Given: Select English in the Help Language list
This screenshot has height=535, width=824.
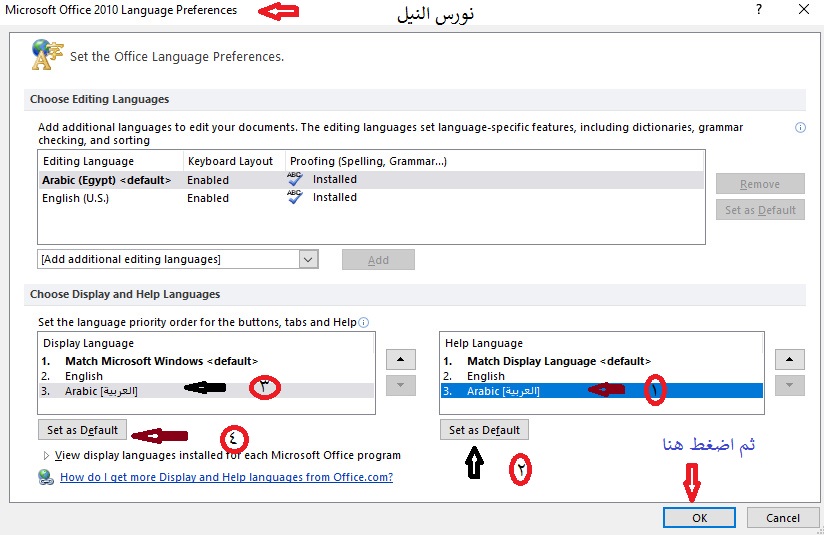Looking at the screenshot, I should 486,376.
